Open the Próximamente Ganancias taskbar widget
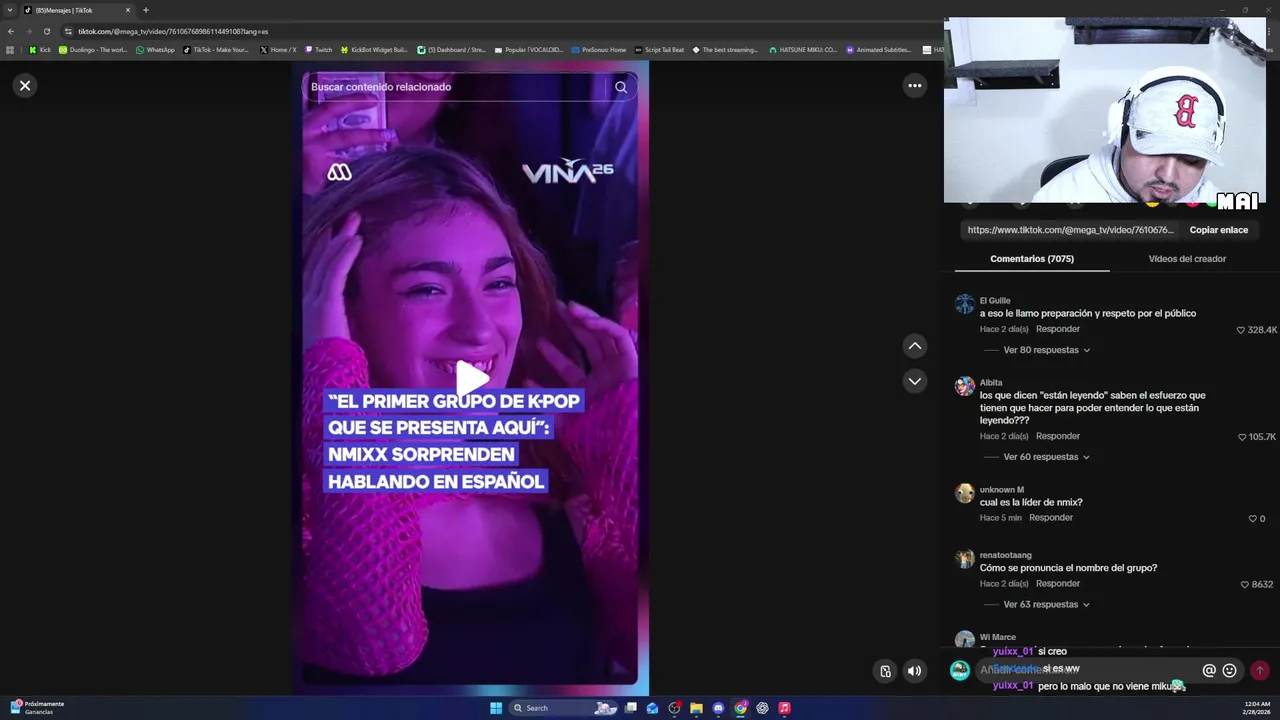Screen dimensions: 1280x720 click(x=37, y=708)
